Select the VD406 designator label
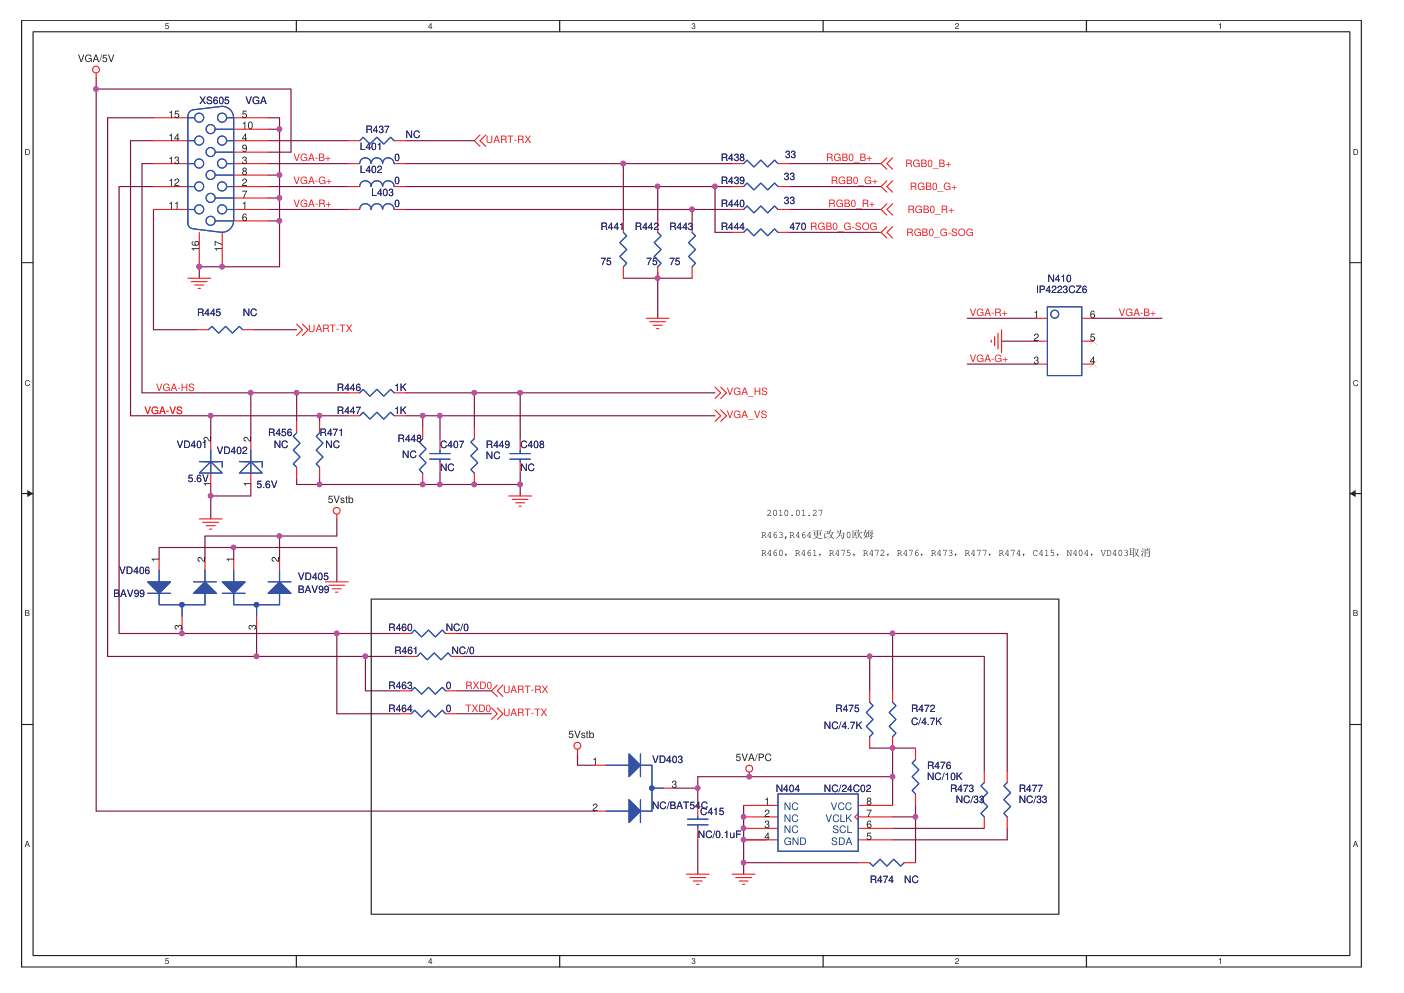The width and height of the screenshot is (1404, 993). (135, 571)
